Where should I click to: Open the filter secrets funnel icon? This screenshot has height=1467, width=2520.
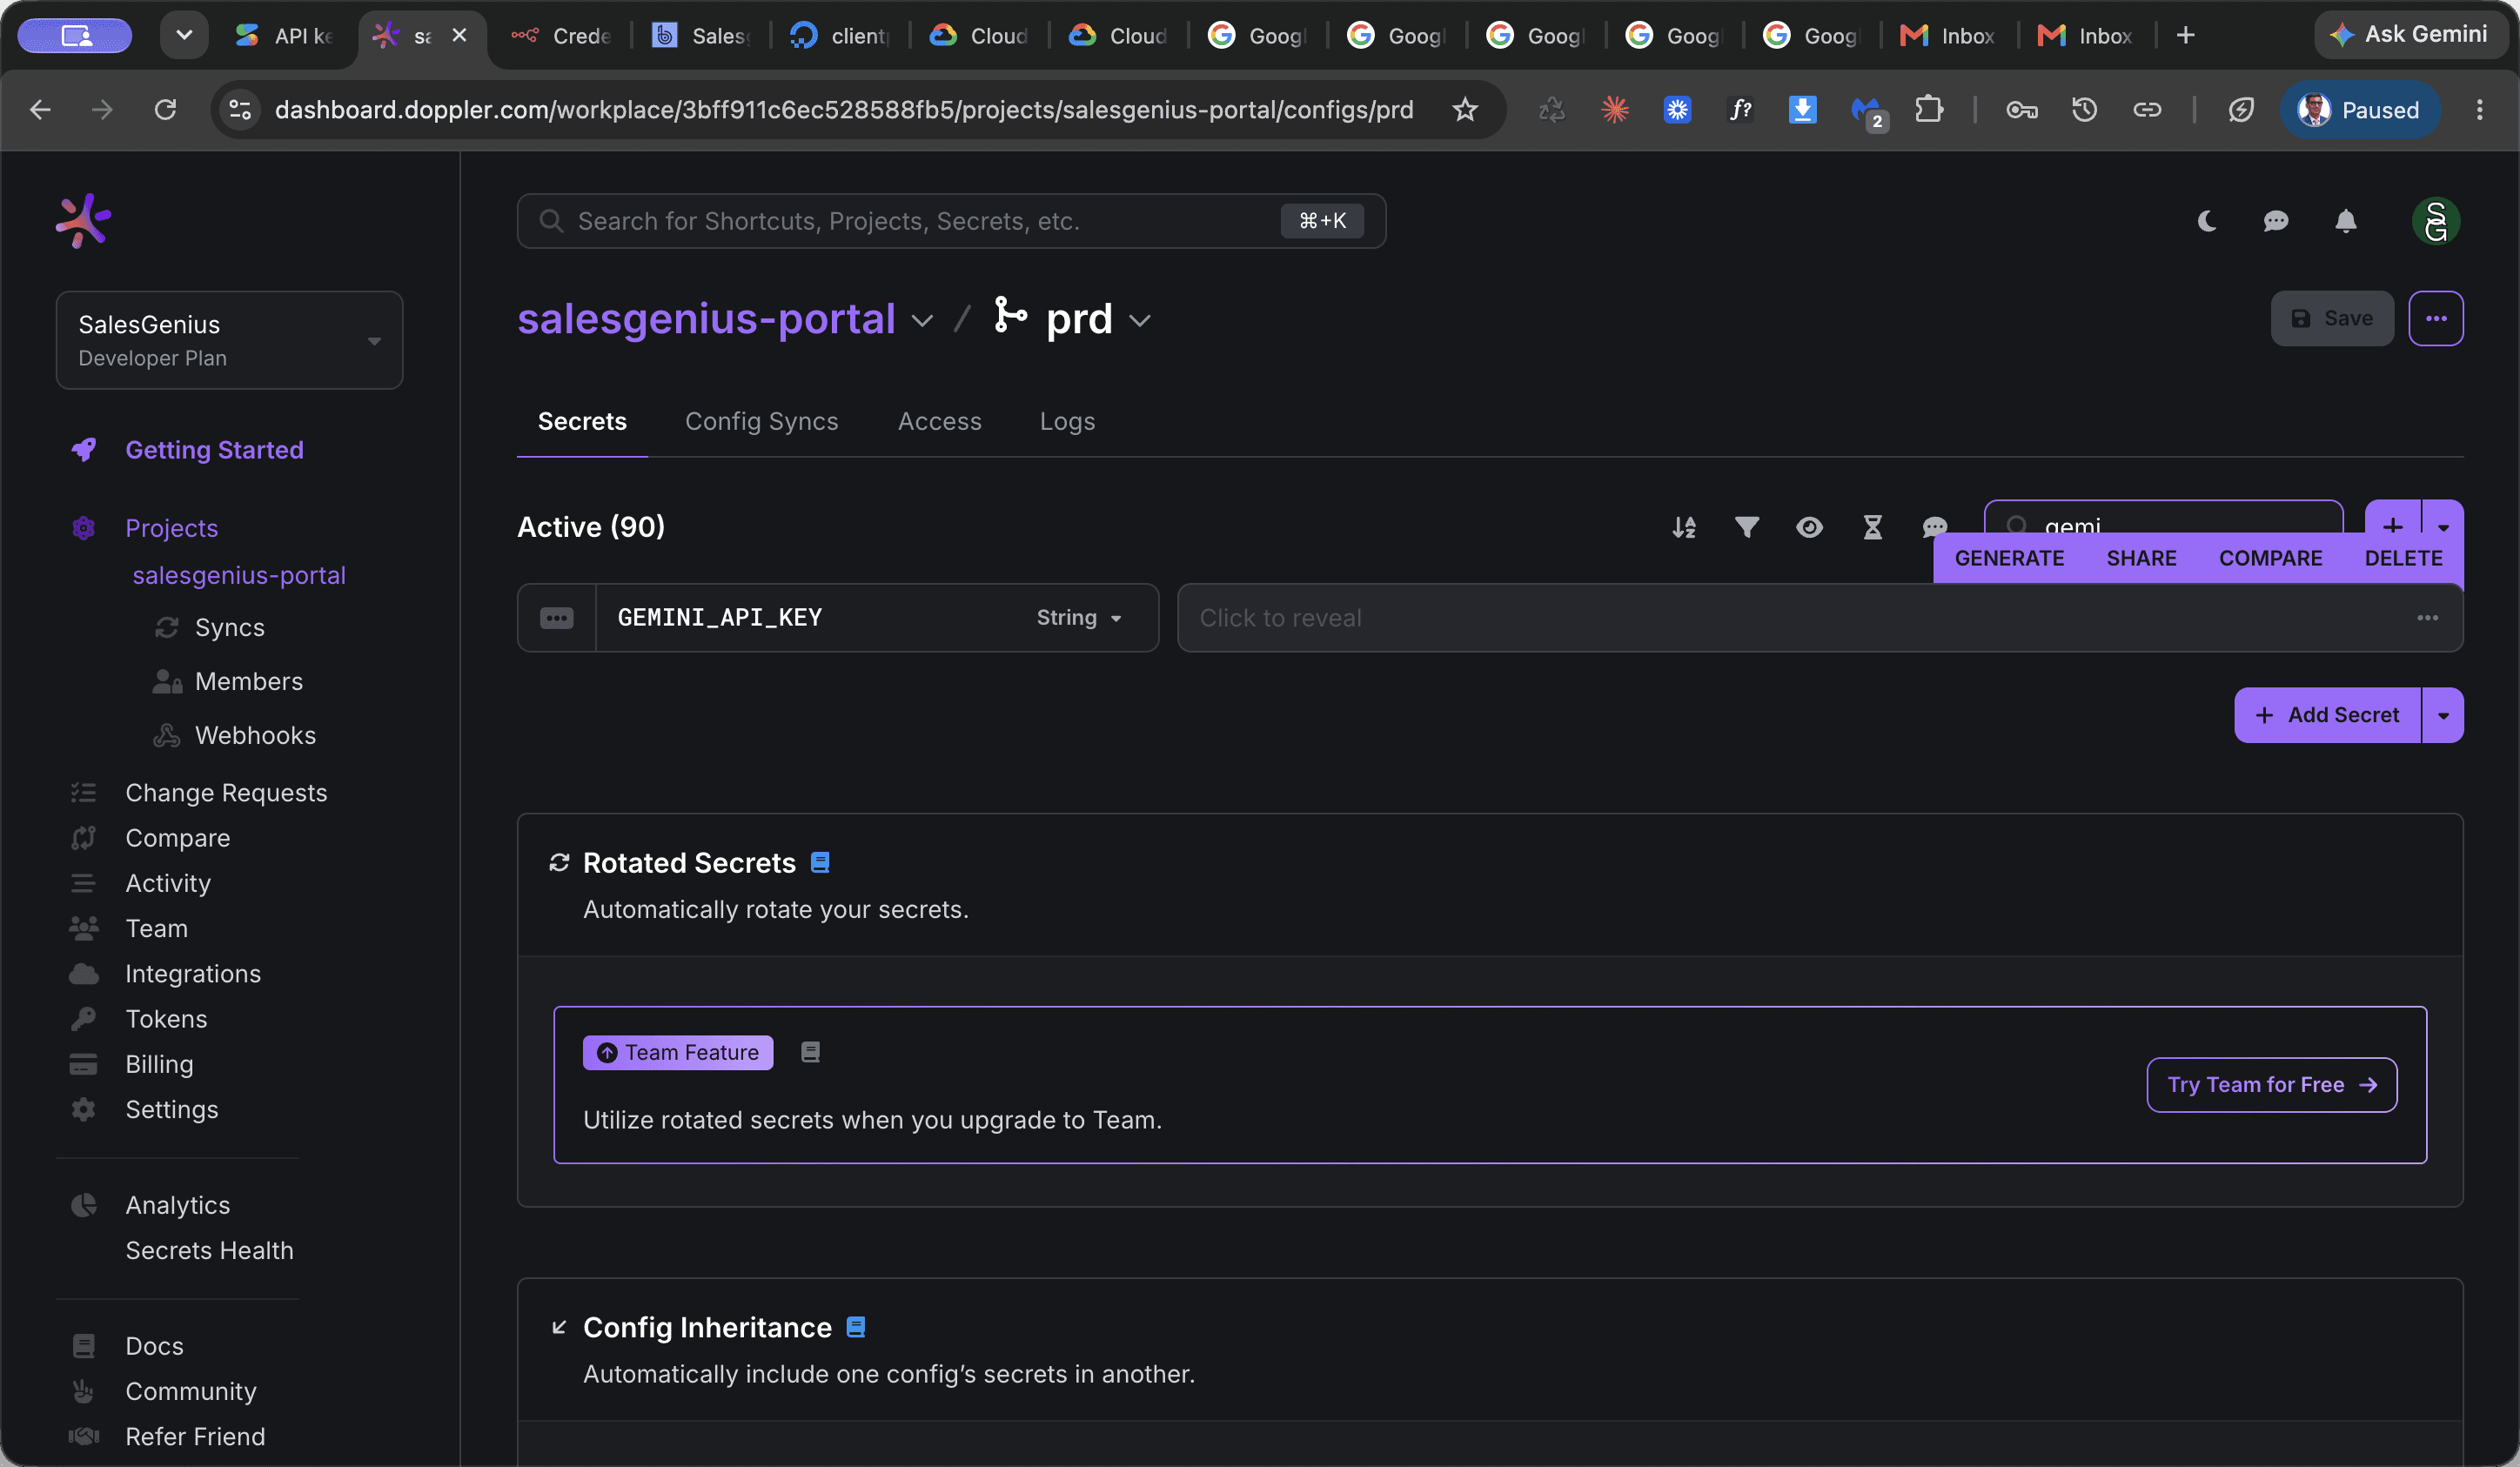point(1747,527)
